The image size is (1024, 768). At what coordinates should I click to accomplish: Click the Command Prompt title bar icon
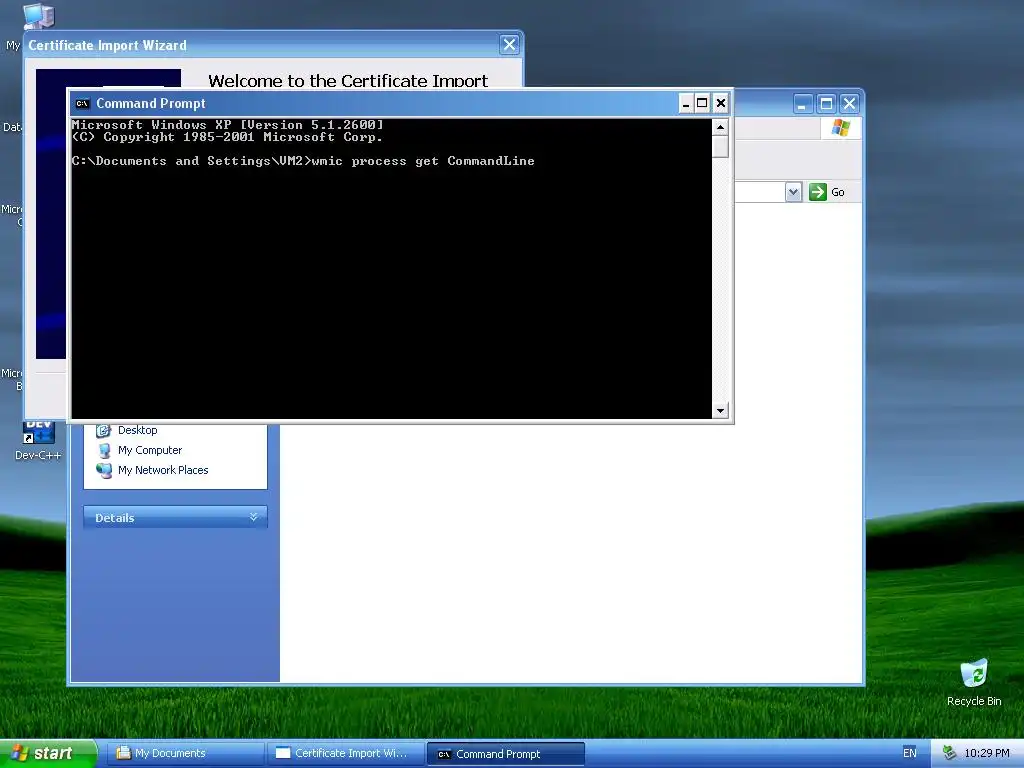(82, 103)
